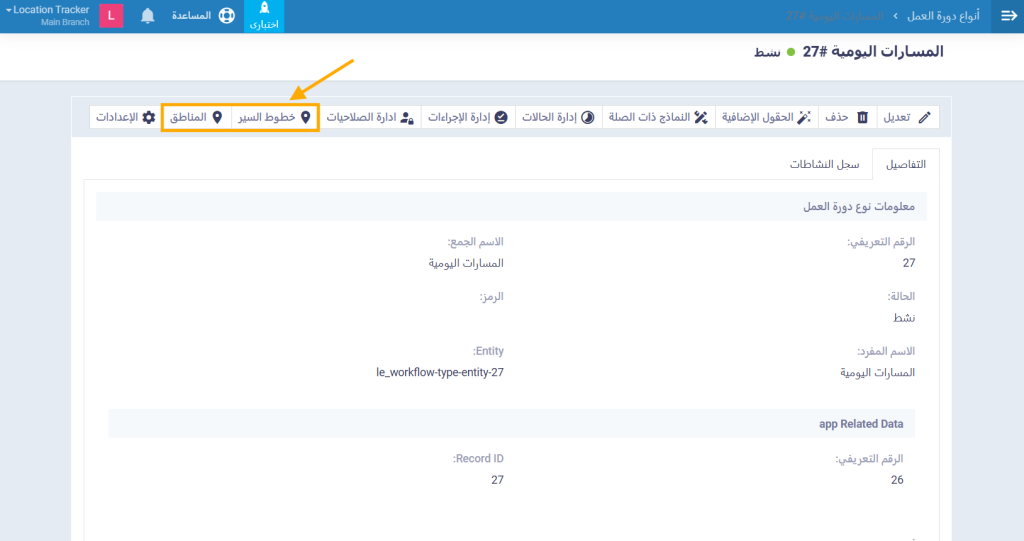Toggle the sidebar menu hamburger icon
Image resolution: width=1024 pixels, height=541 pixels.
(x=1008, y=16)
